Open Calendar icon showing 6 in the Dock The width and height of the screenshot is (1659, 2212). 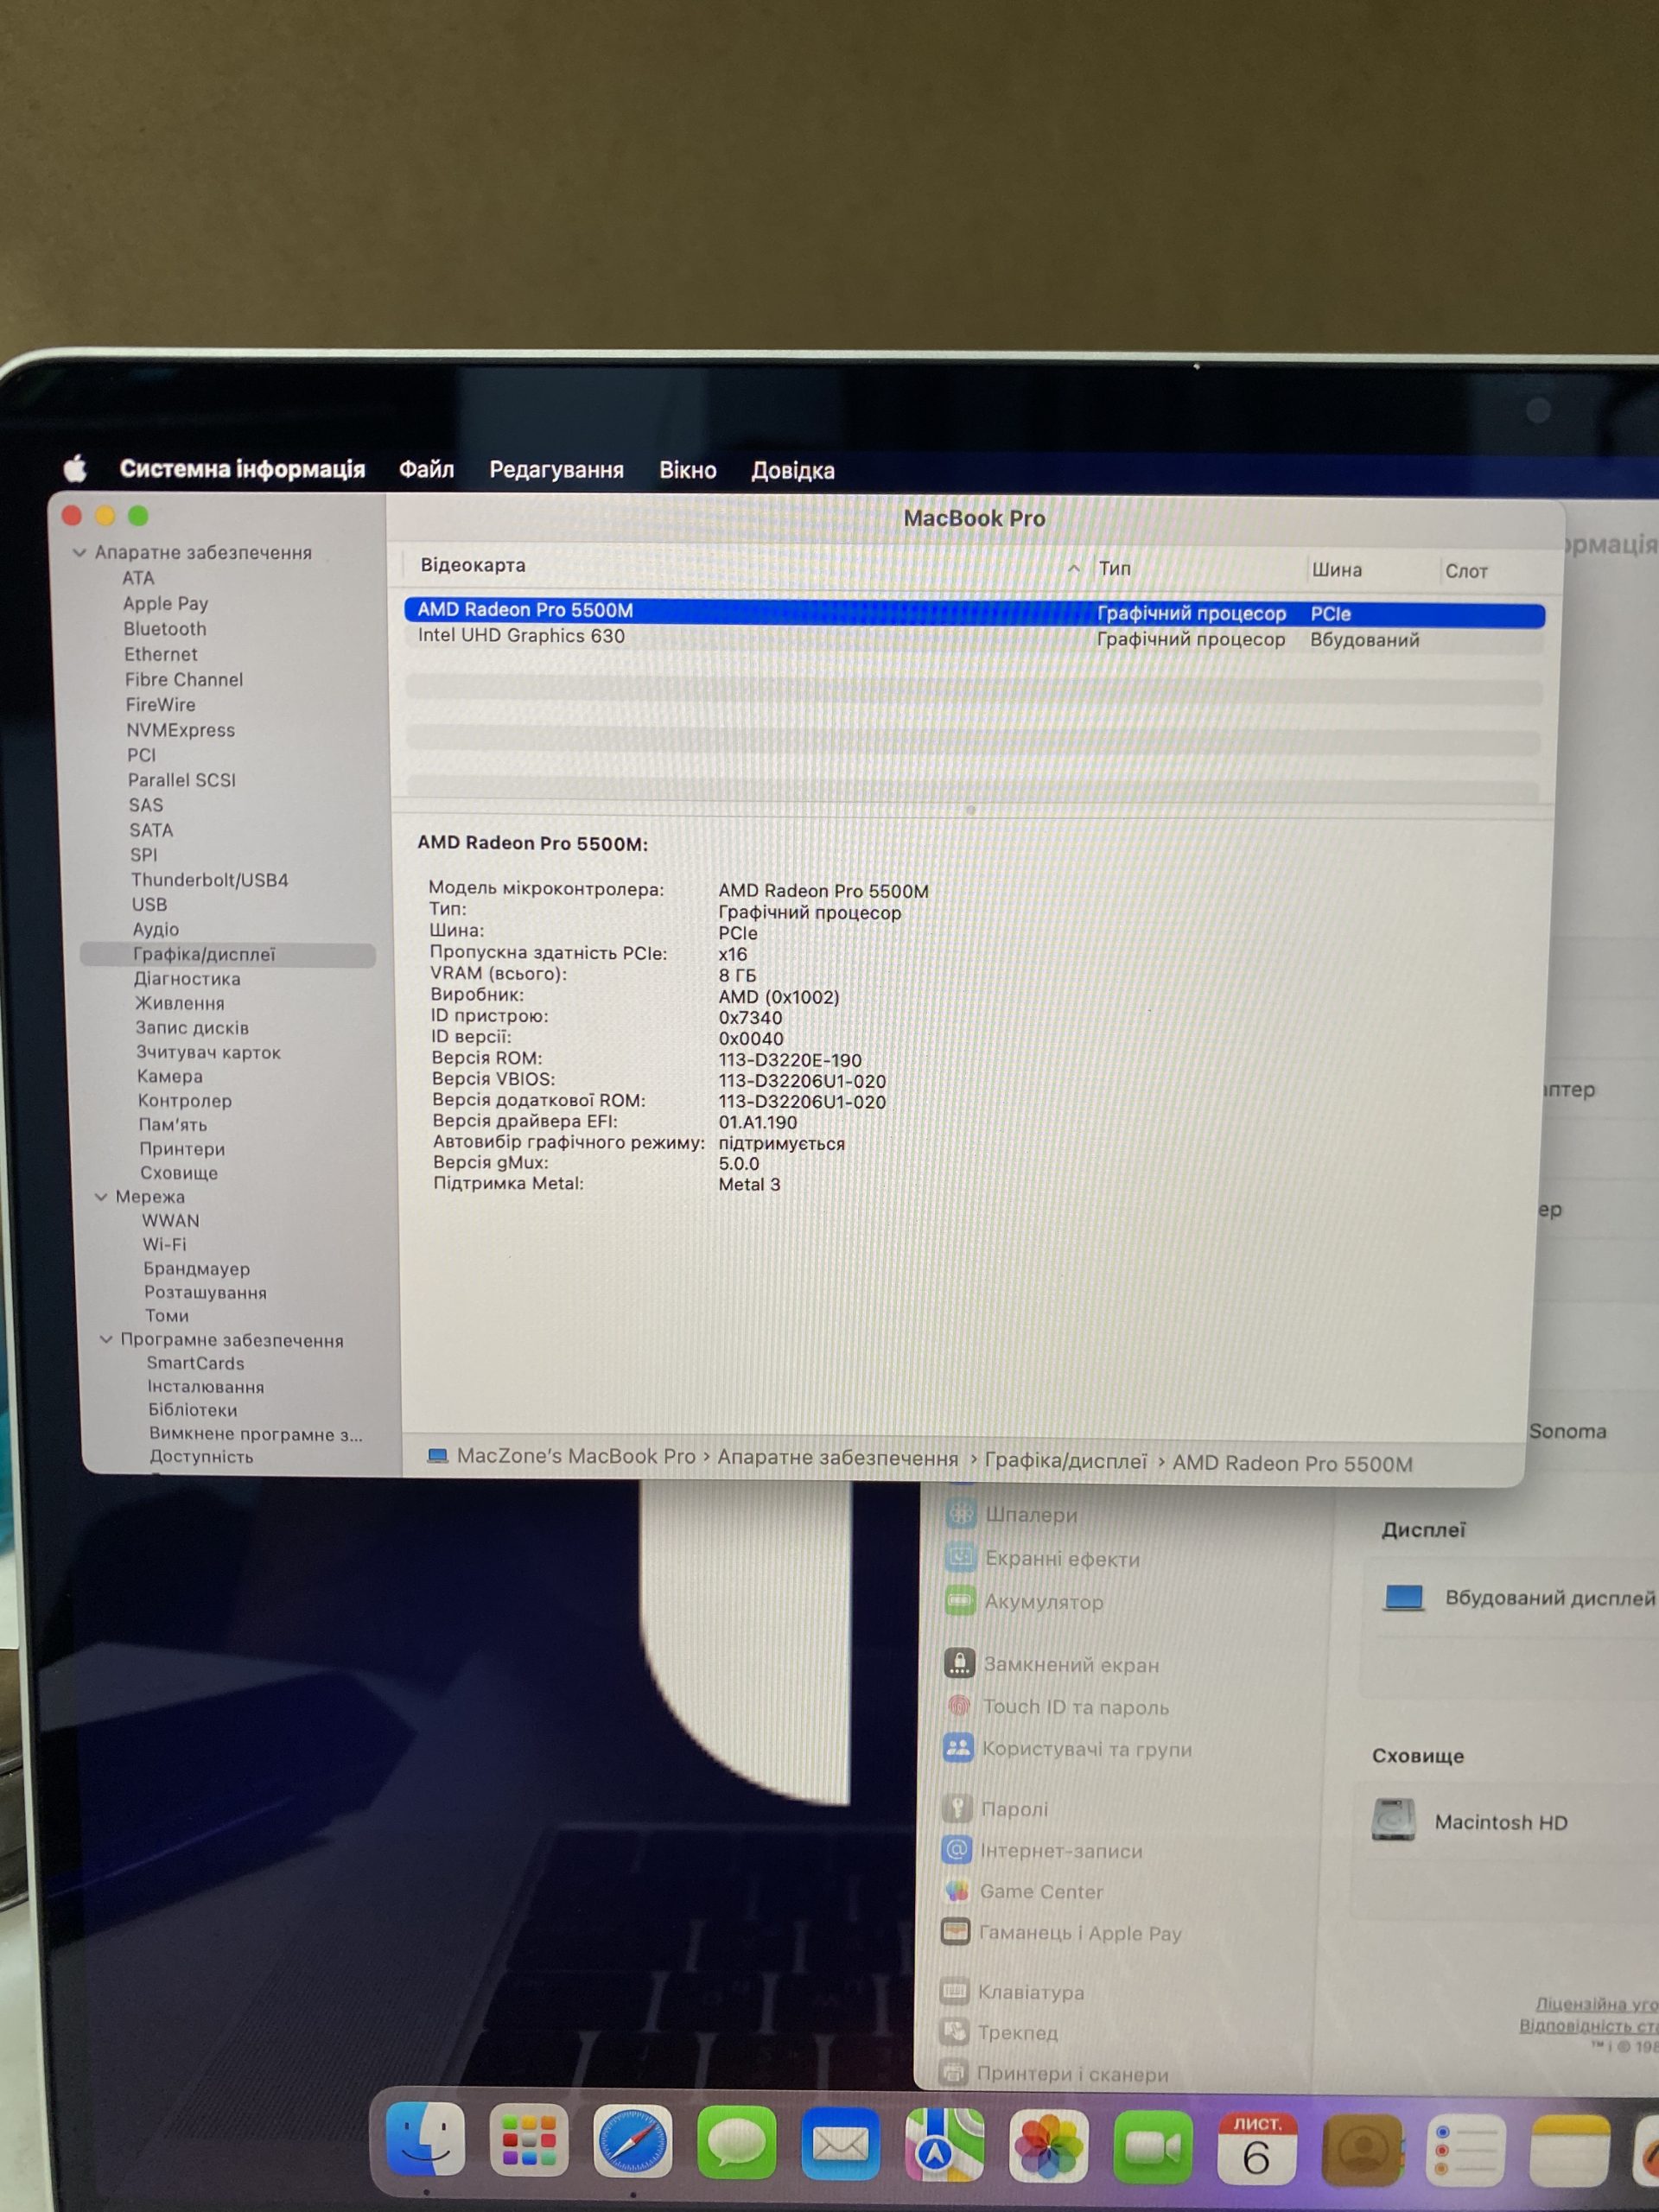click(1257, 2147)
